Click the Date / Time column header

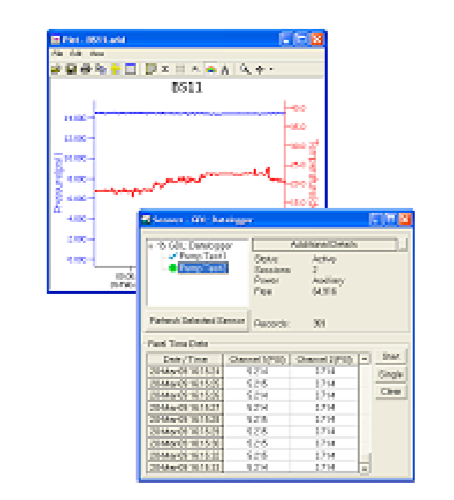(185, 359)
